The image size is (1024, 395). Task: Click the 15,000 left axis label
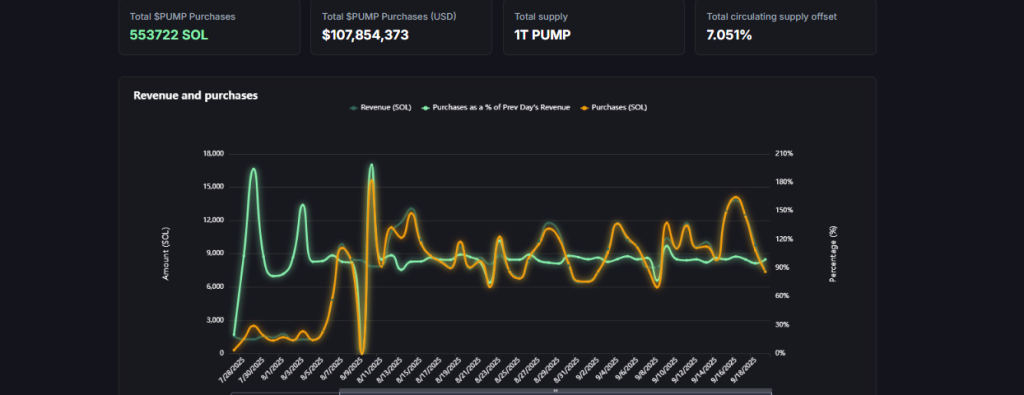tap(214, 187)
